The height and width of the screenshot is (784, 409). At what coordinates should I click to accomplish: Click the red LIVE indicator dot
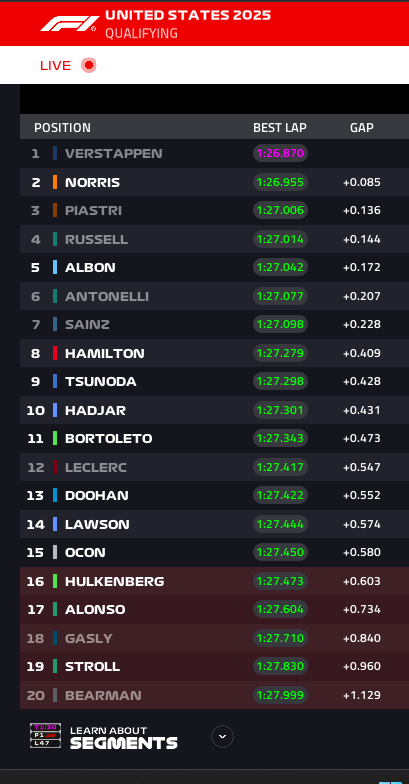coord(89,65)
